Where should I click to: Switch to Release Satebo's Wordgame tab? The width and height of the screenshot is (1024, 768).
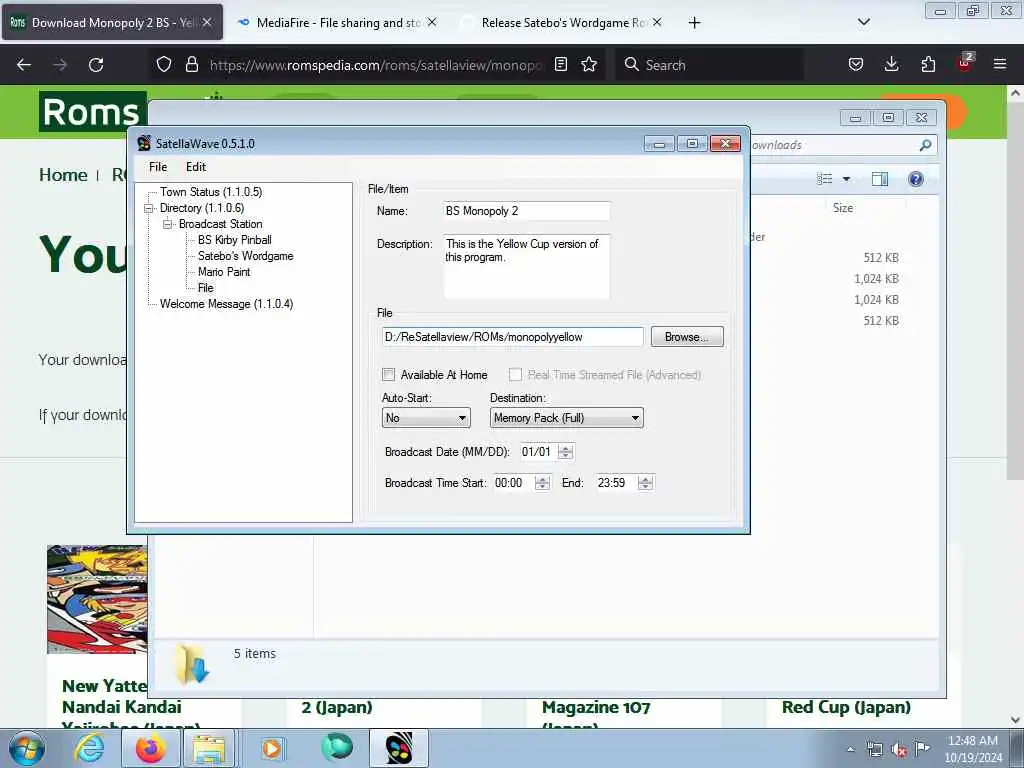point(564,23)
